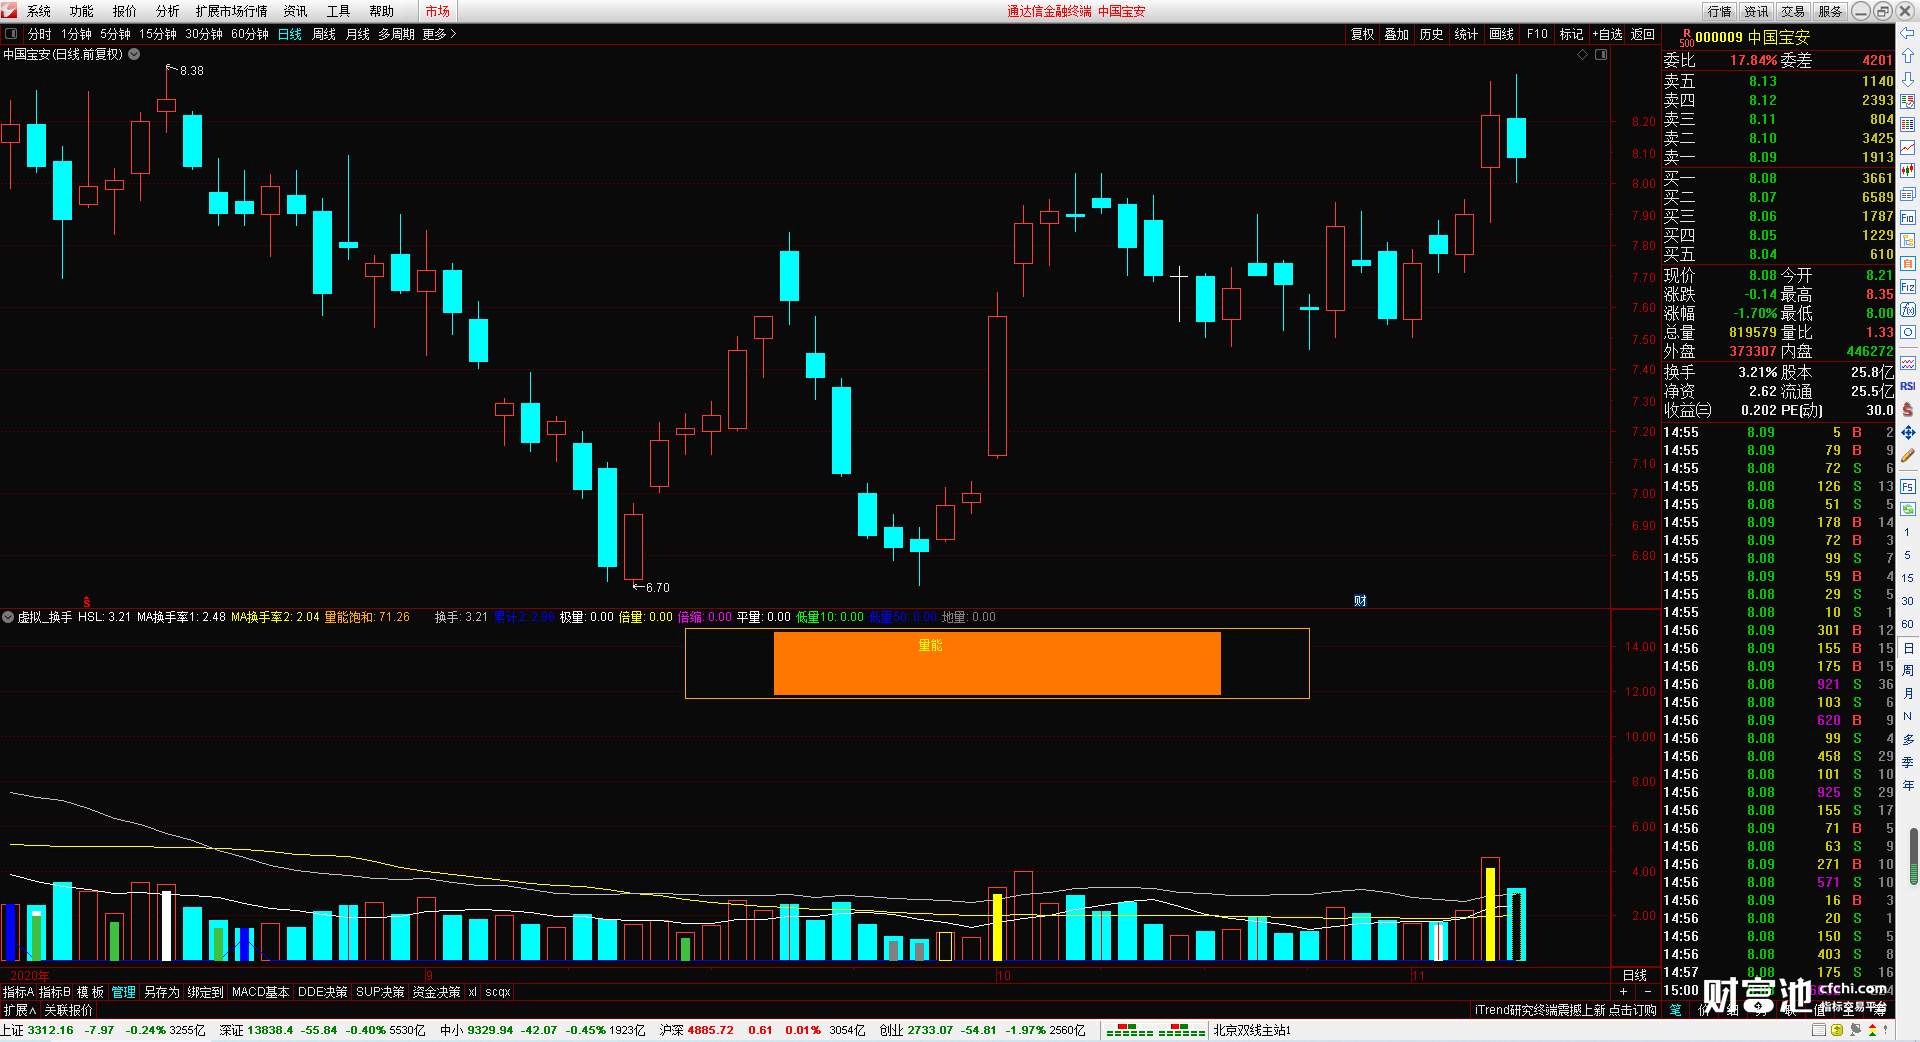The image size is (1920, 1042).
Task: Open the candlestick chart icon
Action: tap(1908, 171)
